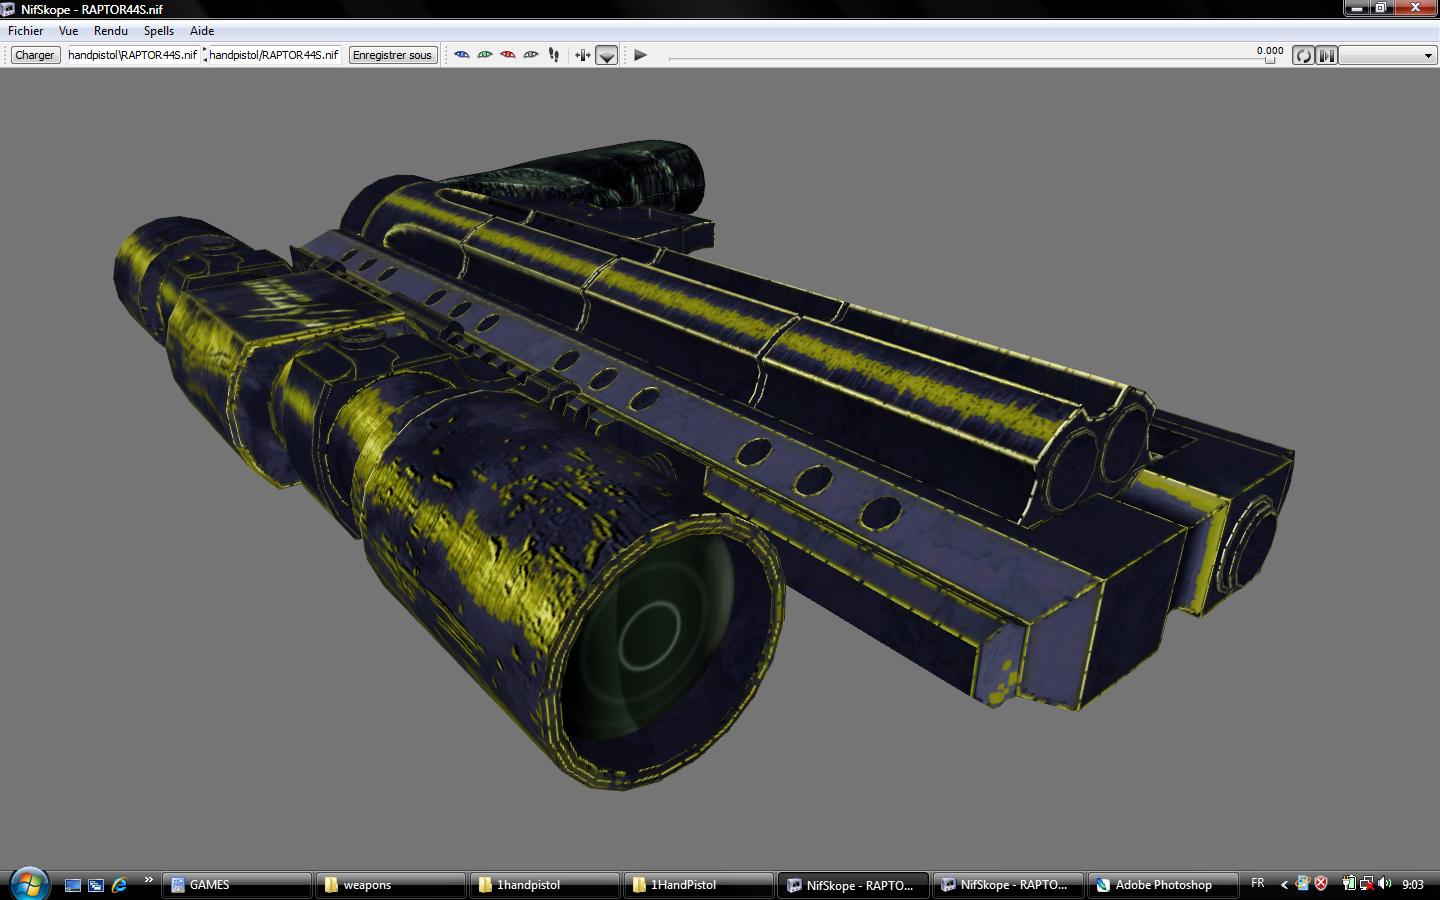
Task: Open the Rendu menu
Action: (111, 31)
